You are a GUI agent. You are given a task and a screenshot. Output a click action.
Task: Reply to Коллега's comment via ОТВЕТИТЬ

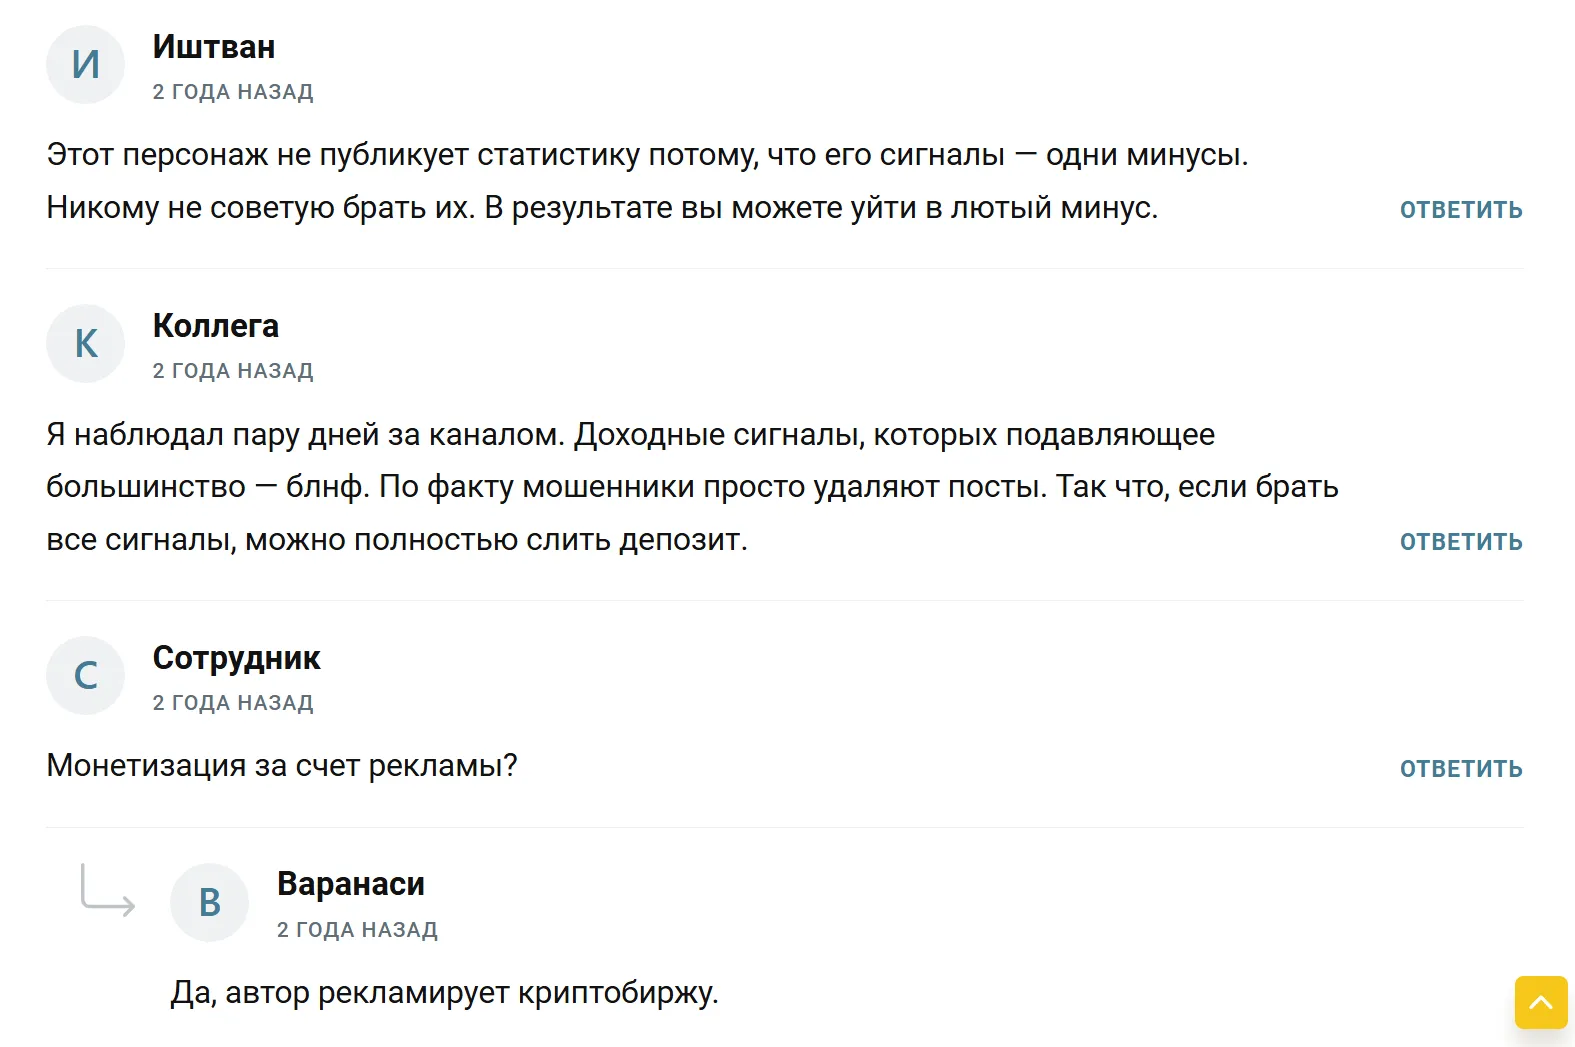point(1461,542)
